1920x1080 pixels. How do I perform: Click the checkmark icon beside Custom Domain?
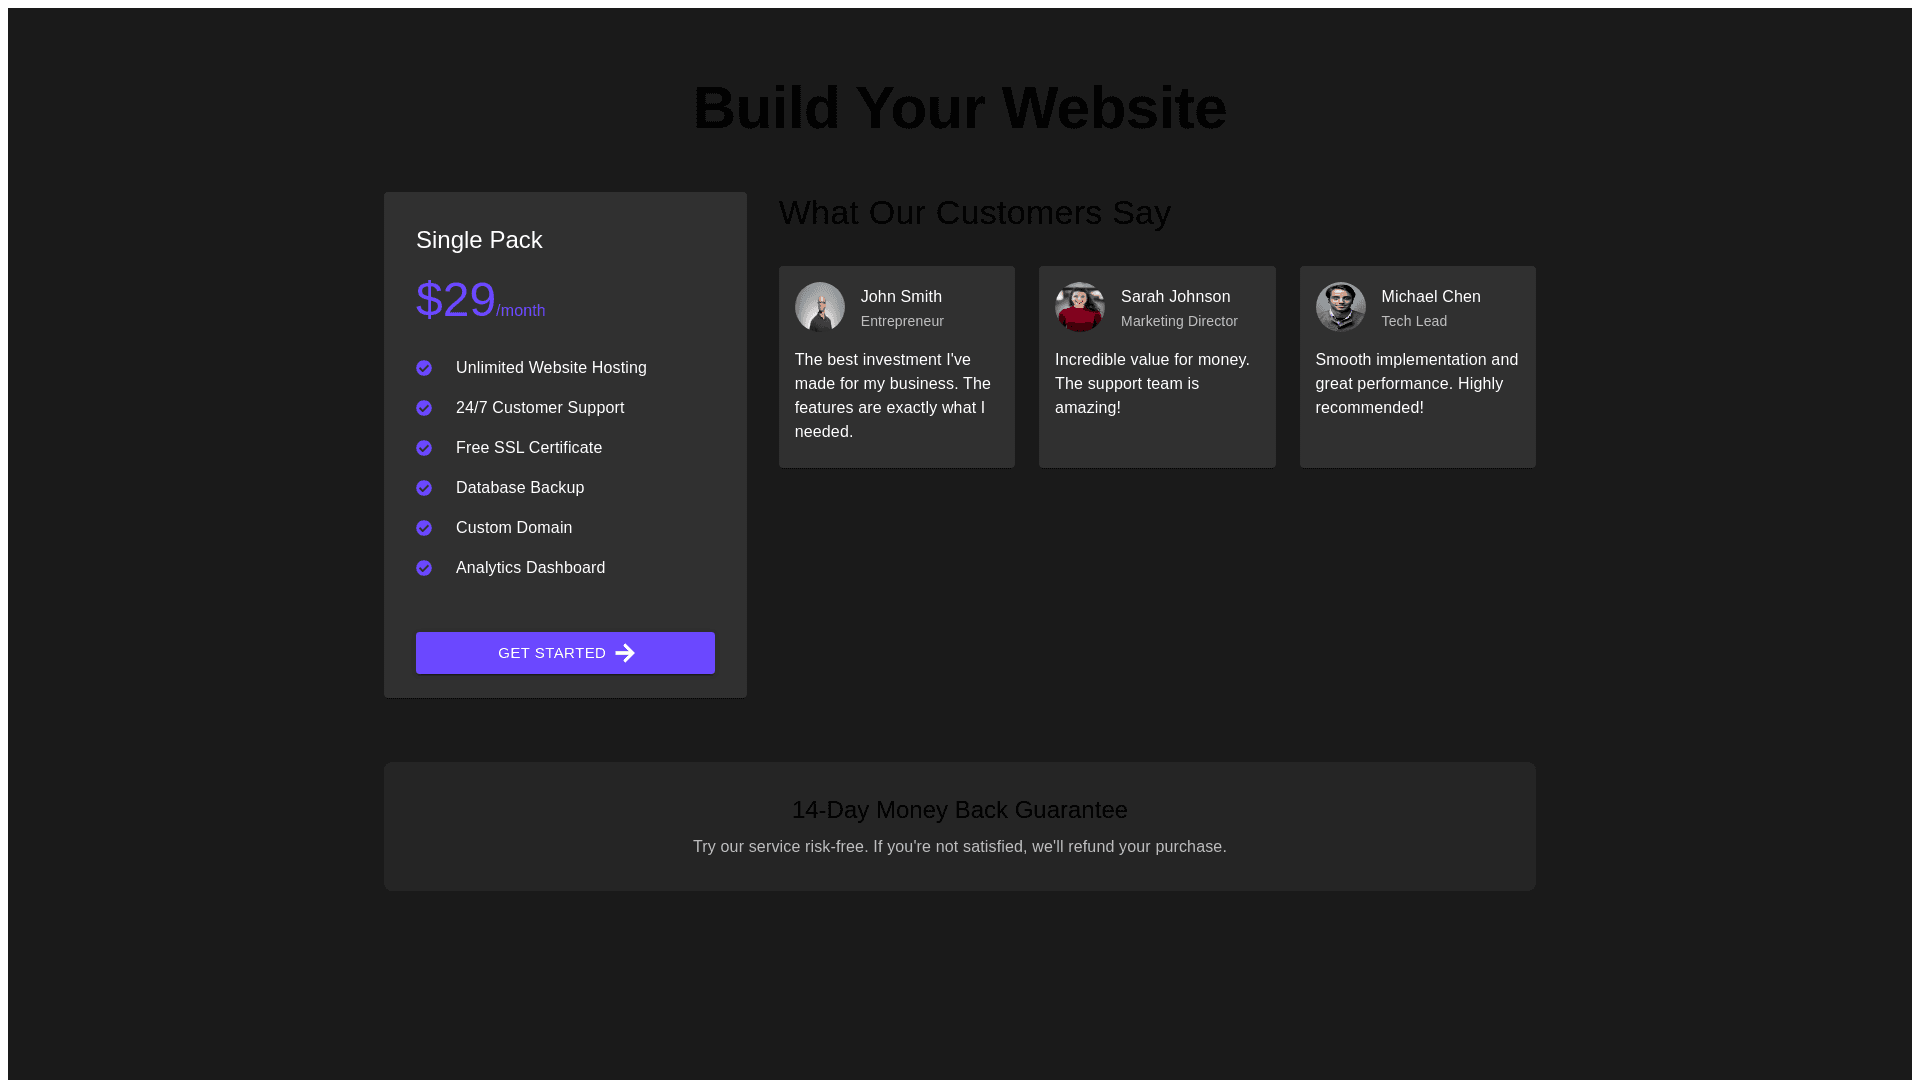point(424,528)
